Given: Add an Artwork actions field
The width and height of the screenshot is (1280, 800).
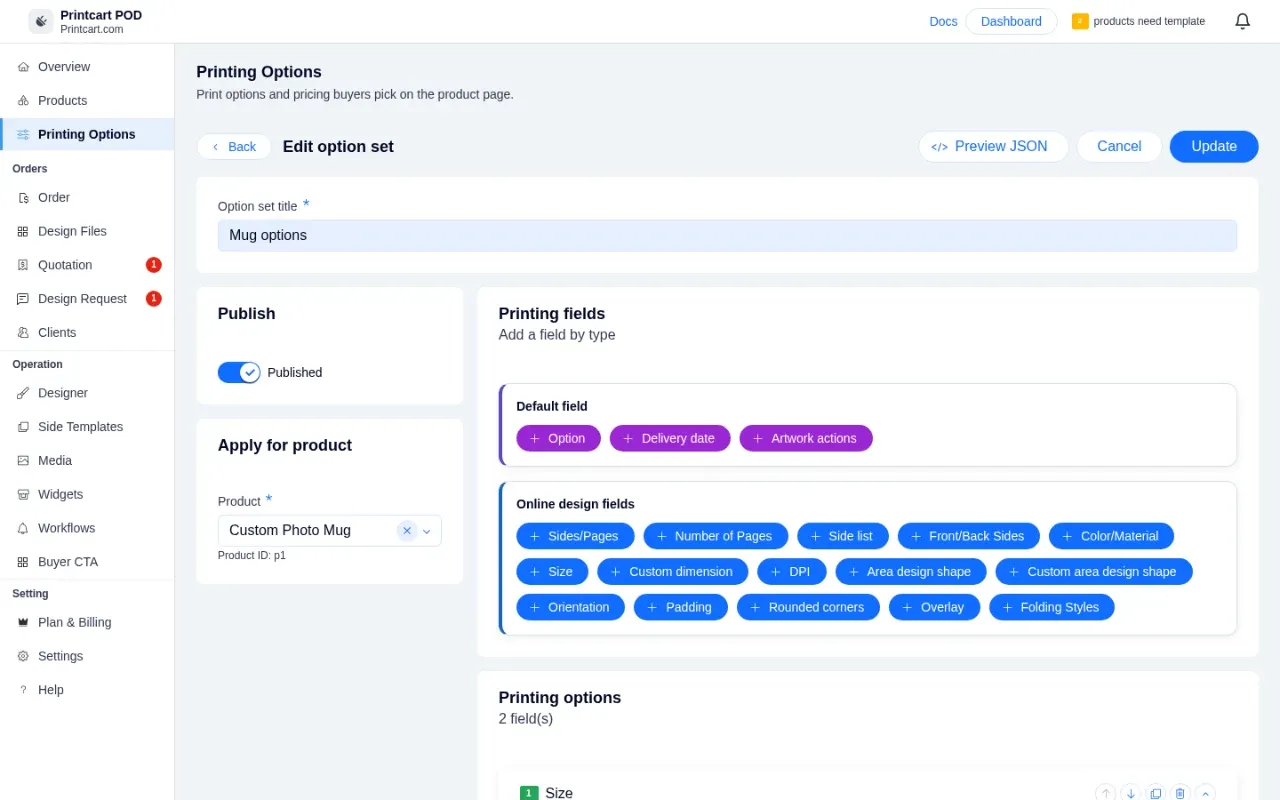Looking at the screenshot, I should [x=806, y=438].
